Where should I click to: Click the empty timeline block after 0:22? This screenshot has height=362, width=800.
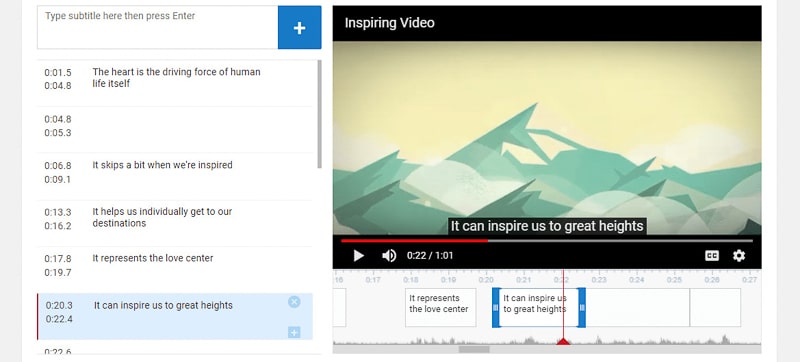point(638,307)
